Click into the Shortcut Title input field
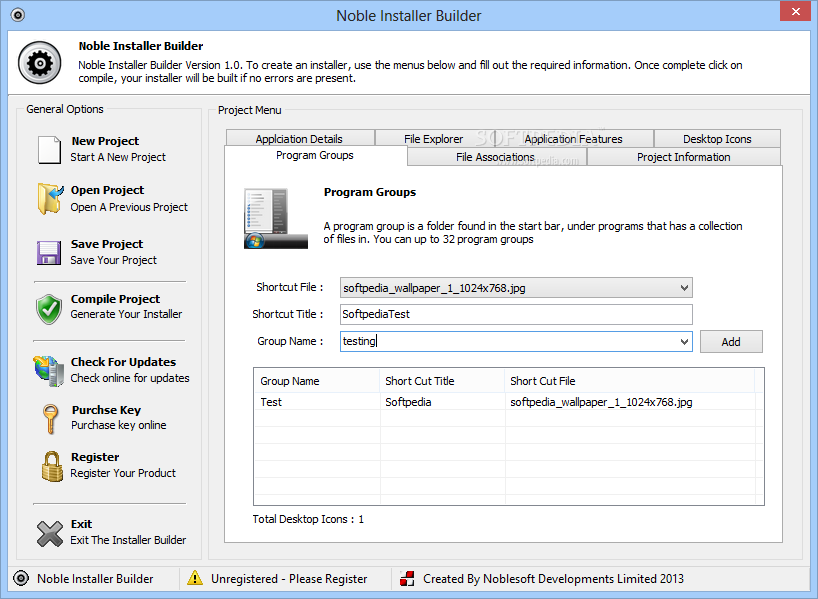 (x=516, y=315)
